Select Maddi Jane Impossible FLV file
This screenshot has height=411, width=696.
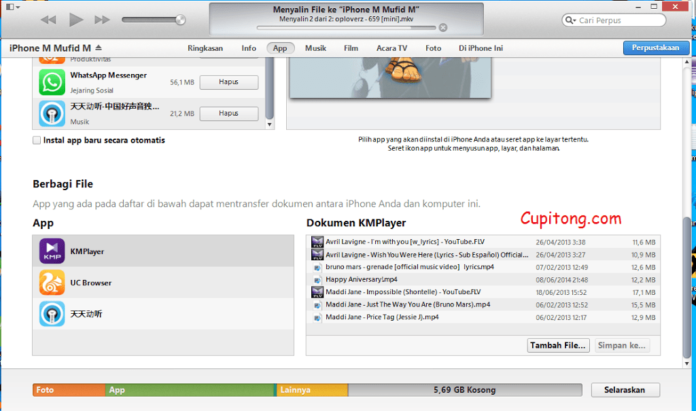[483, 292]
